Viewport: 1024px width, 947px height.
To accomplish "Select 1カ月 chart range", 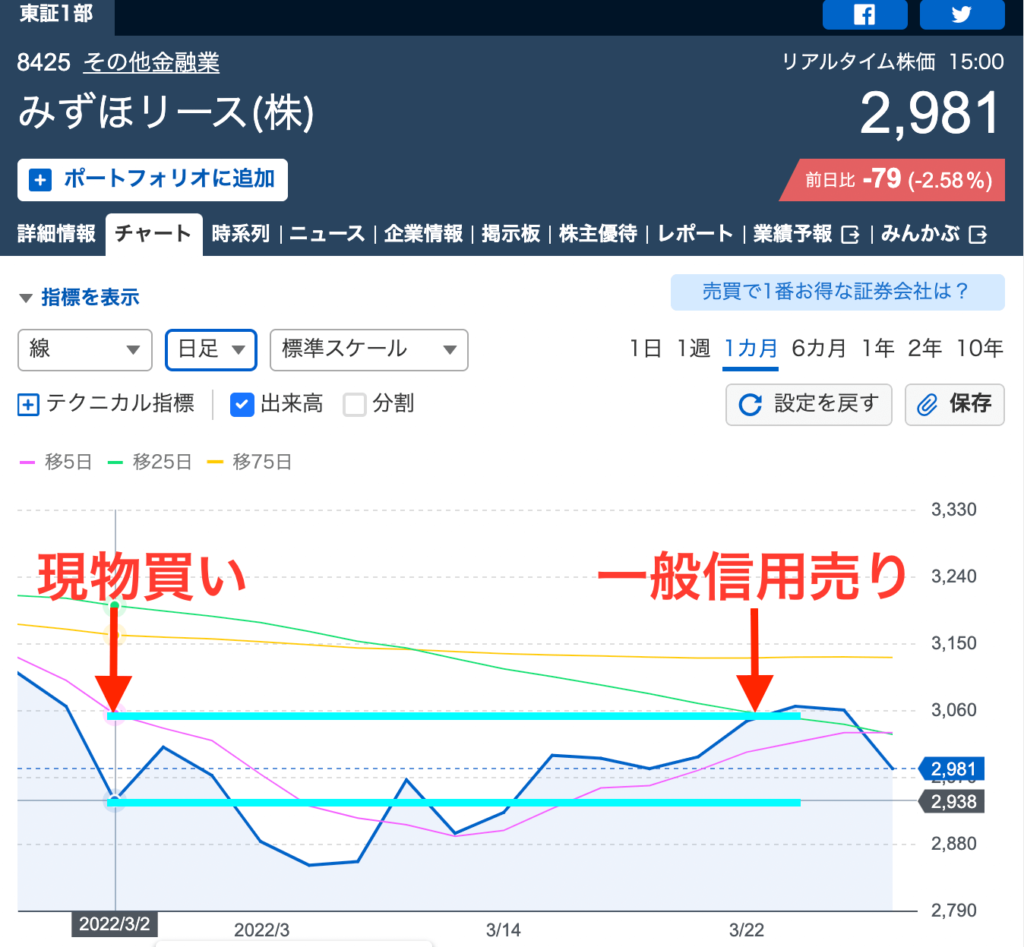I will coord(750,349).
